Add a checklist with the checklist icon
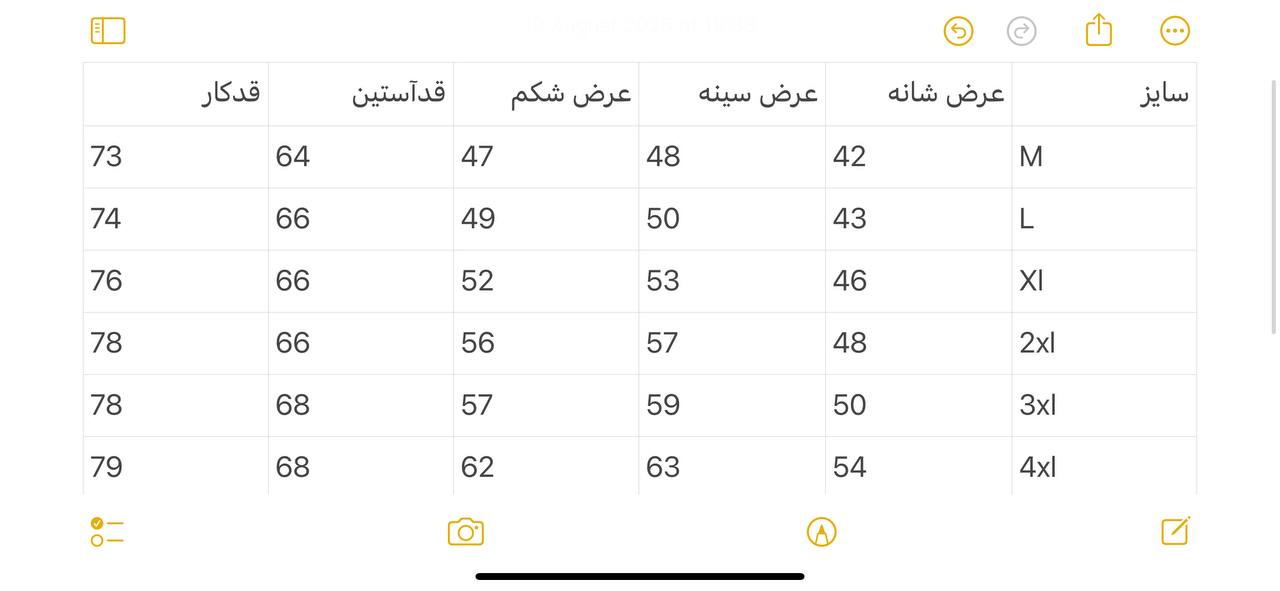Image resolution: width=1280 pixels, height=591 pixels. 107,532
